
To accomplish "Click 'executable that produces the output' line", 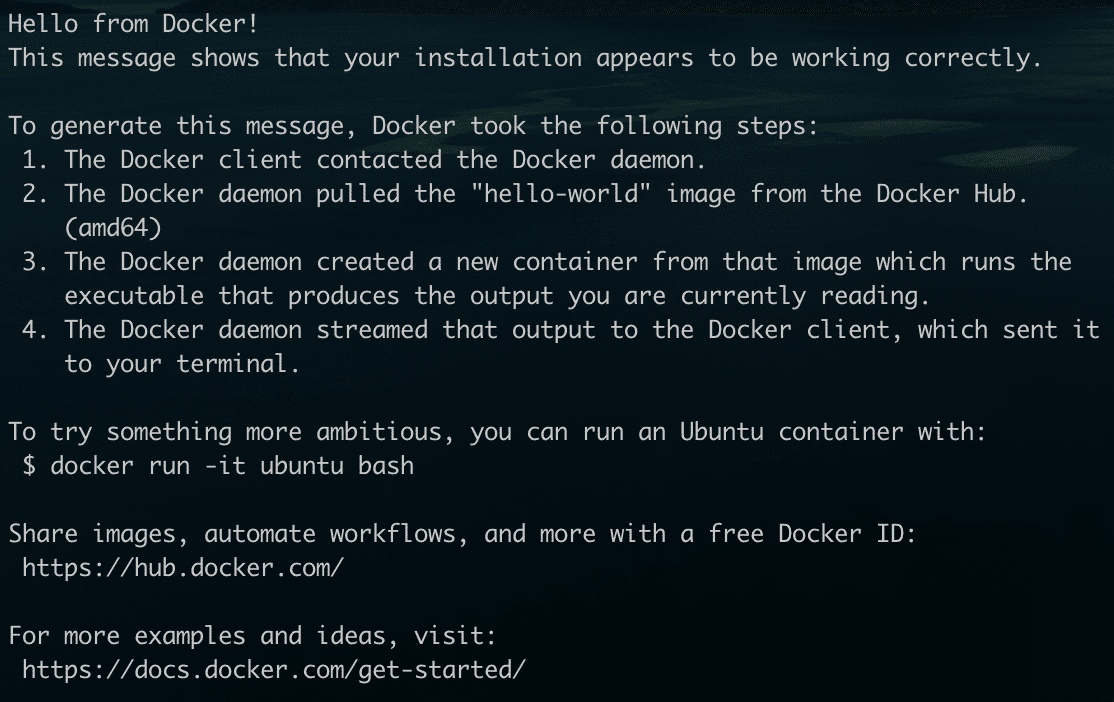I will tap(497, 296).
